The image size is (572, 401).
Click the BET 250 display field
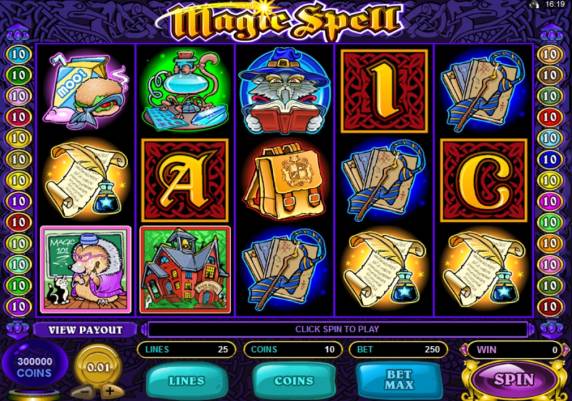click(x=398, y=350)
